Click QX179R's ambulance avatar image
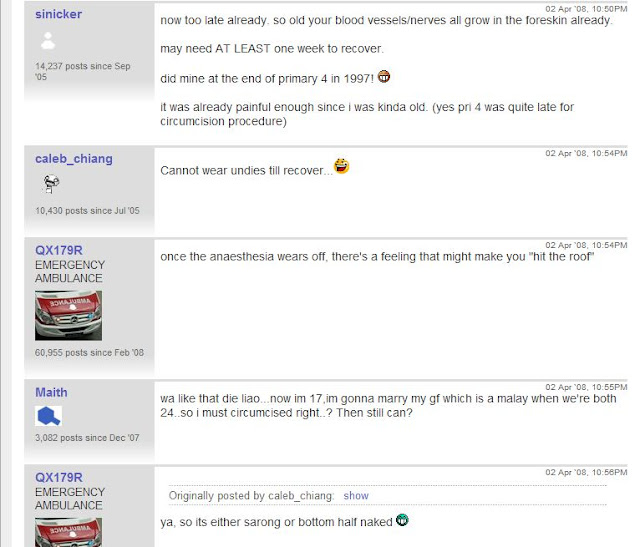Viewport: 640px width, 547px height. click(x=69, y=316)
